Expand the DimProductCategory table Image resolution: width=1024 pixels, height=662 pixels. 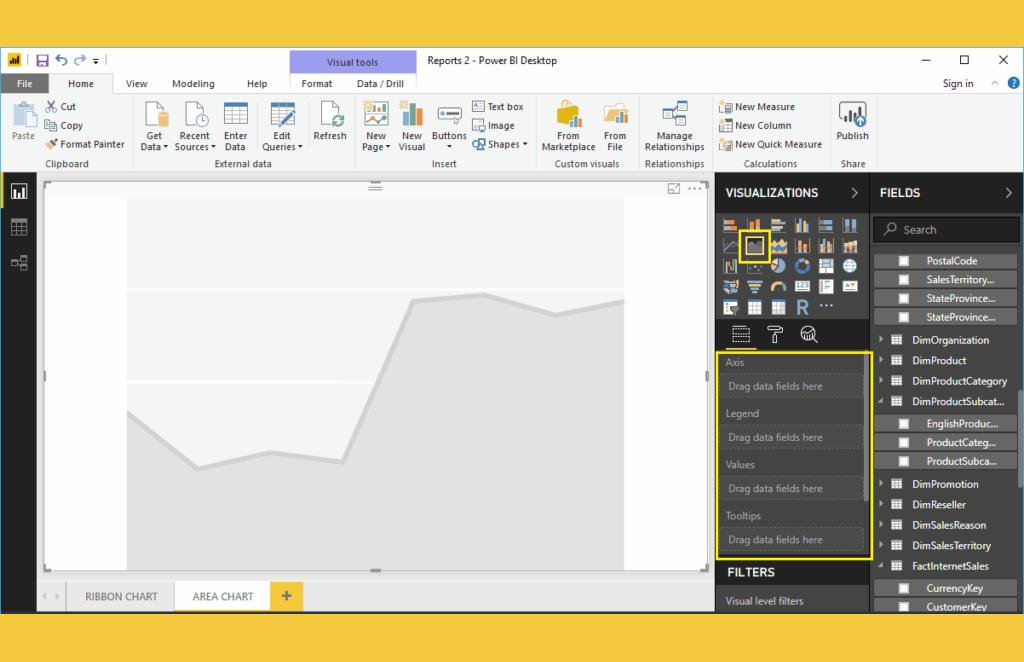[881, 380]
